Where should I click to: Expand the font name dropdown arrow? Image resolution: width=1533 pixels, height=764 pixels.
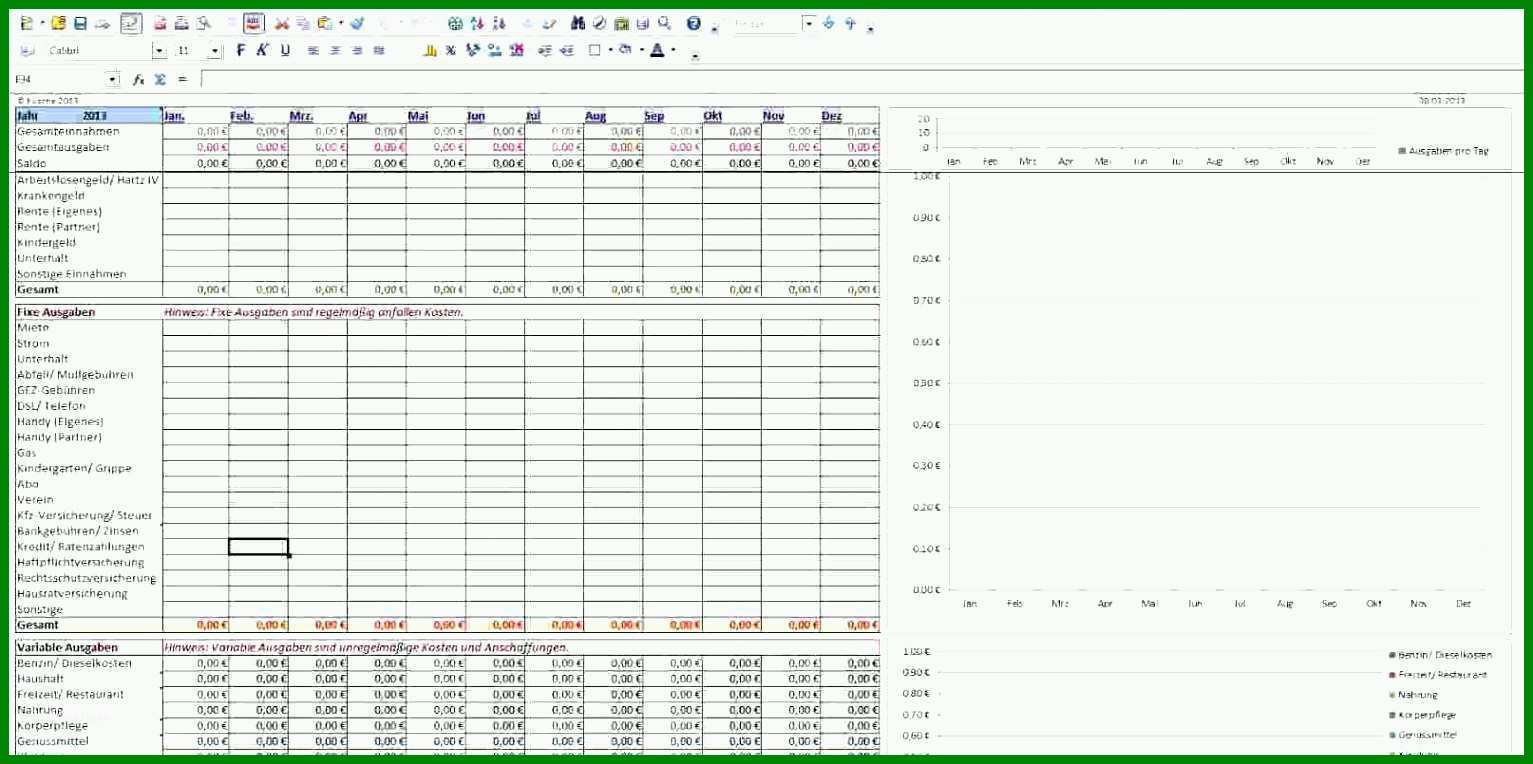point(159,50)
